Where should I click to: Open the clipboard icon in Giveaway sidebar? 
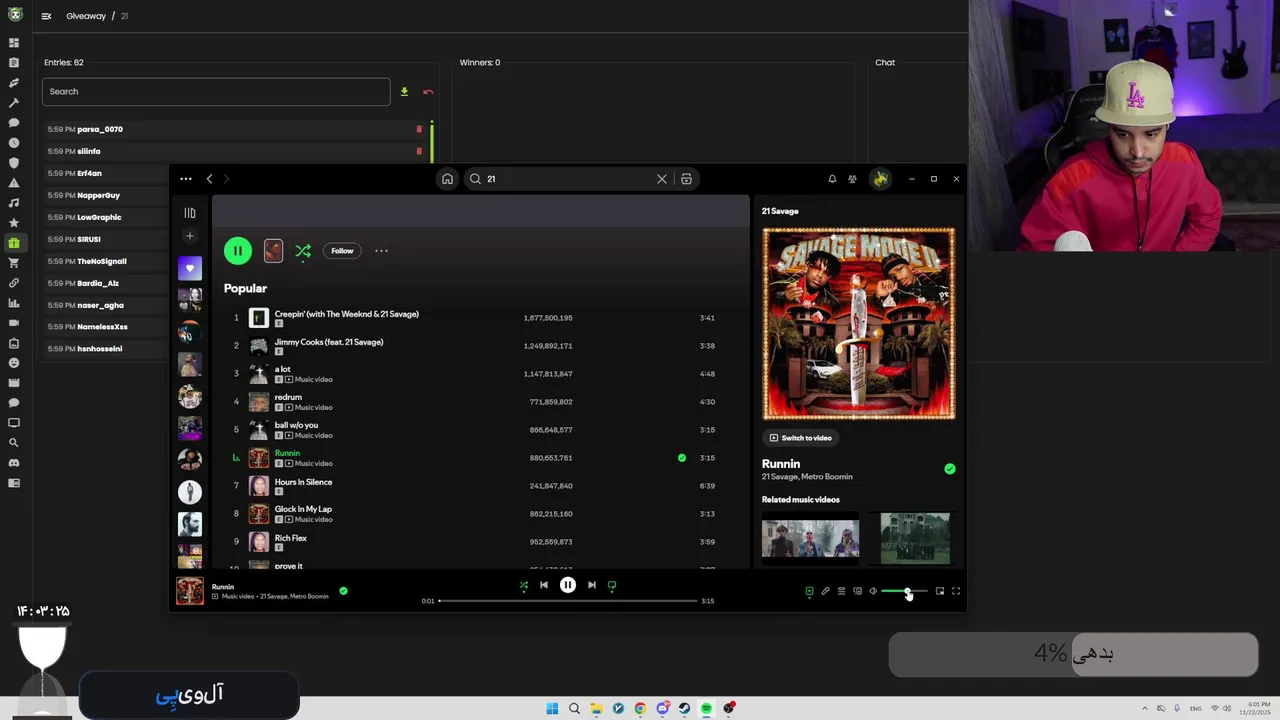click(x=14, y=63)
